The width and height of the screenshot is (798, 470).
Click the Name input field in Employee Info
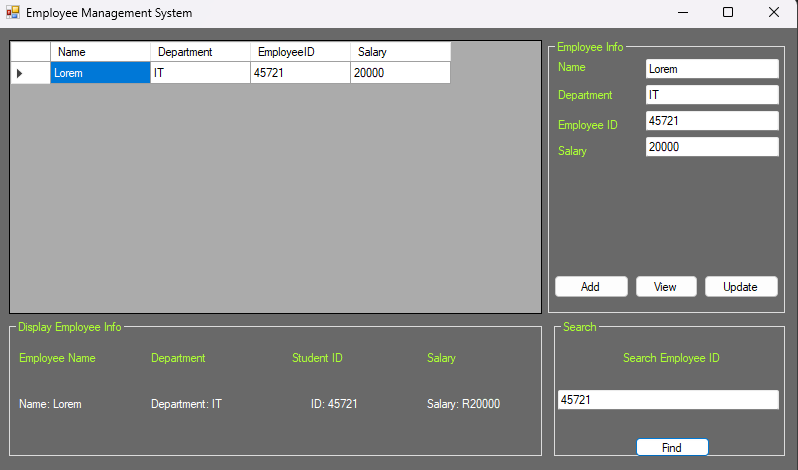(711, 69)
